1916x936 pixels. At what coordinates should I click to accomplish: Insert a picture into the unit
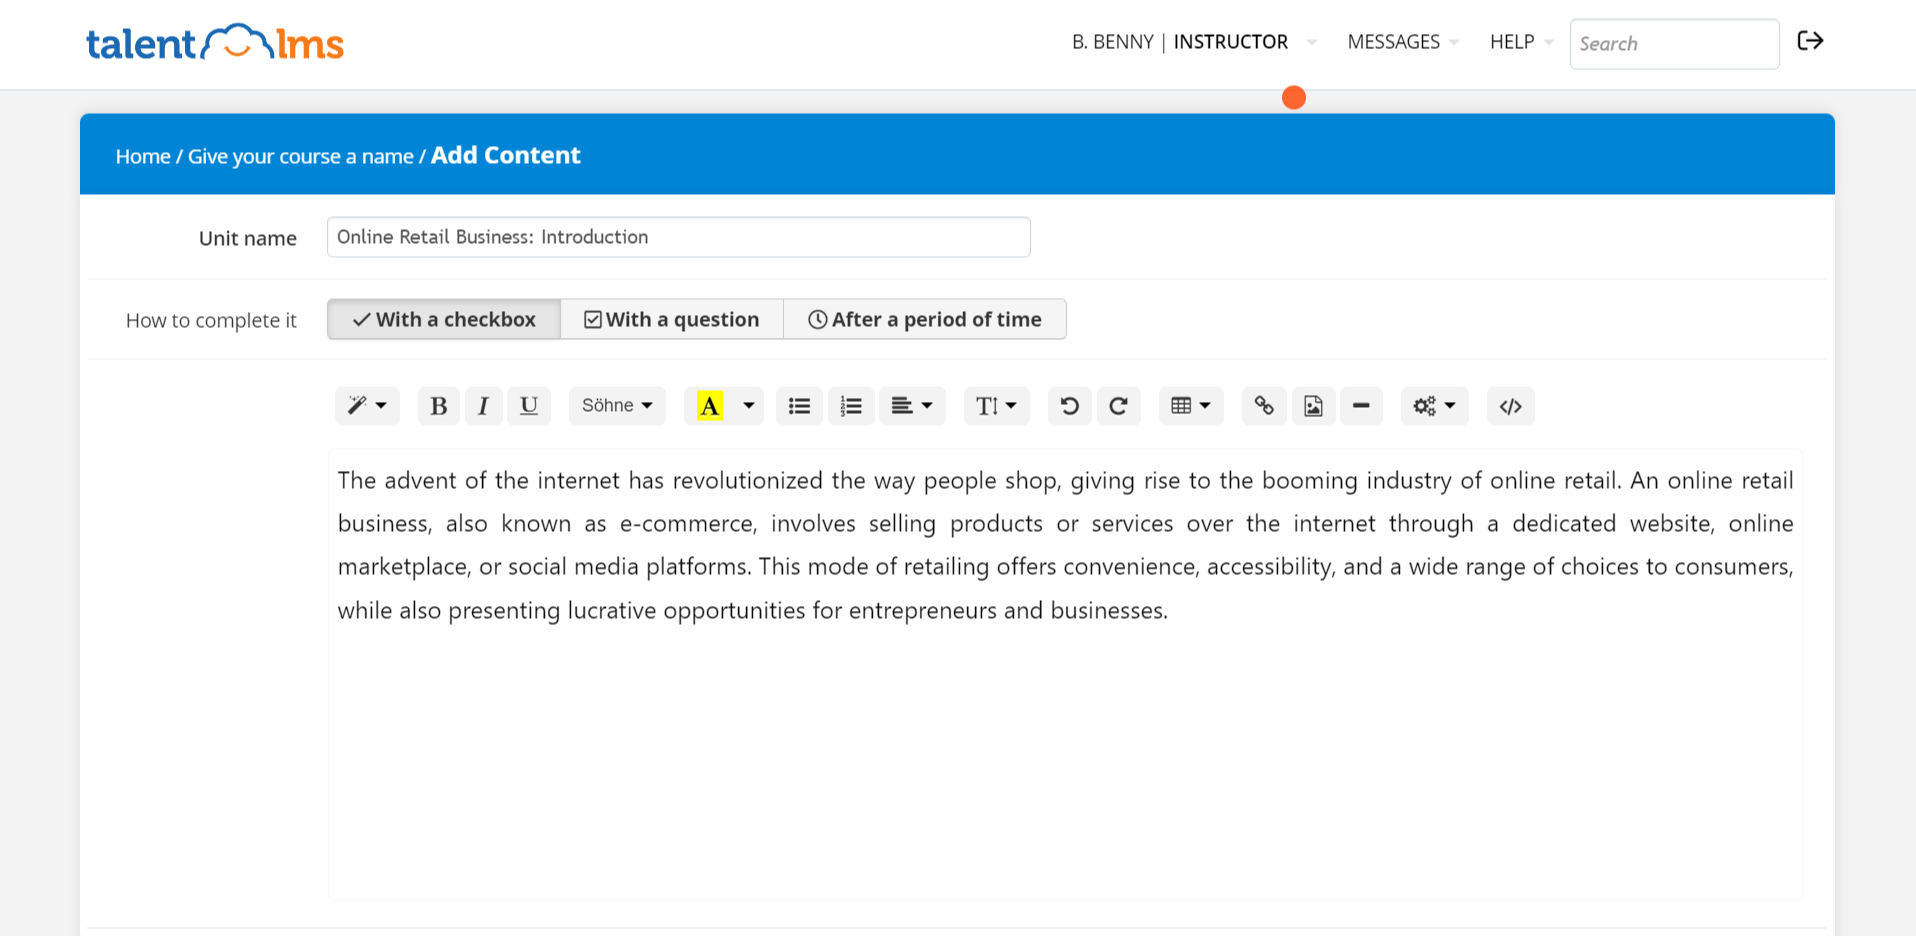pyautogui.click(x=1313, y=406)
